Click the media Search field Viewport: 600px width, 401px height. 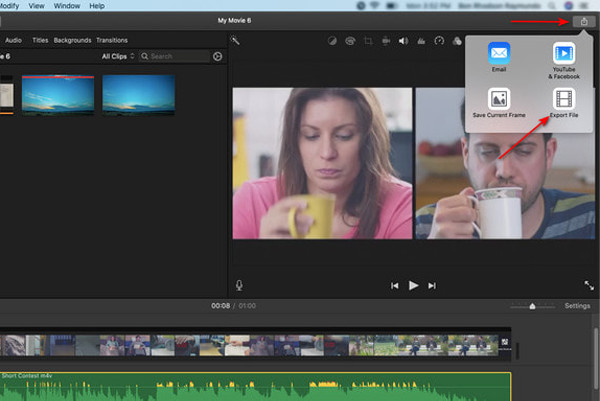click(x=174, y=56)
